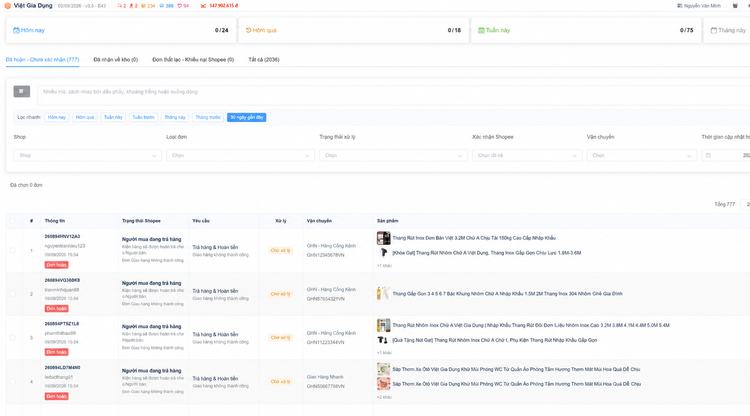
Task: Click the Hôm qua 0/18 summary card
Action: [x=353, y=30]
